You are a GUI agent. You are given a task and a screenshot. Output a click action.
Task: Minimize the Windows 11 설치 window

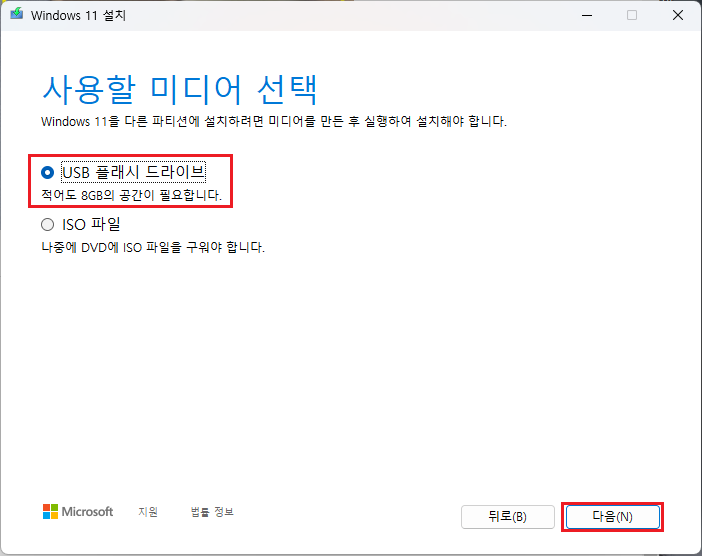click(587, 15)
